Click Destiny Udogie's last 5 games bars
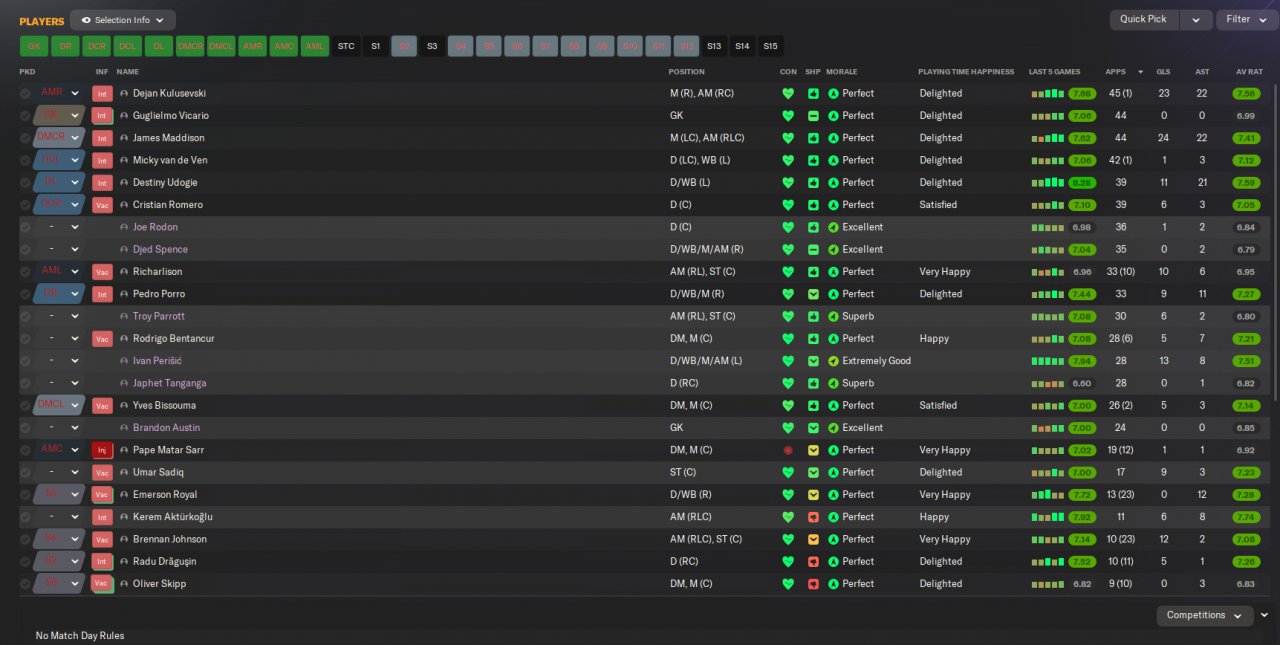This screenshot has width=1280, height=645. click(x=1048, y=183)
